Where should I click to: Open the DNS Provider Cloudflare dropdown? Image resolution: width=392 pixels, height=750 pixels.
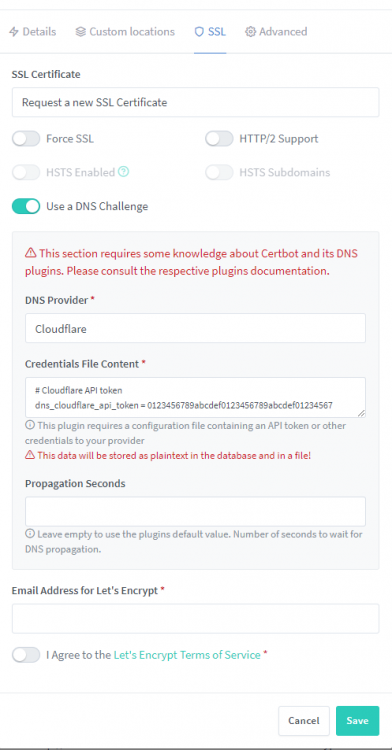pos(196,328)
